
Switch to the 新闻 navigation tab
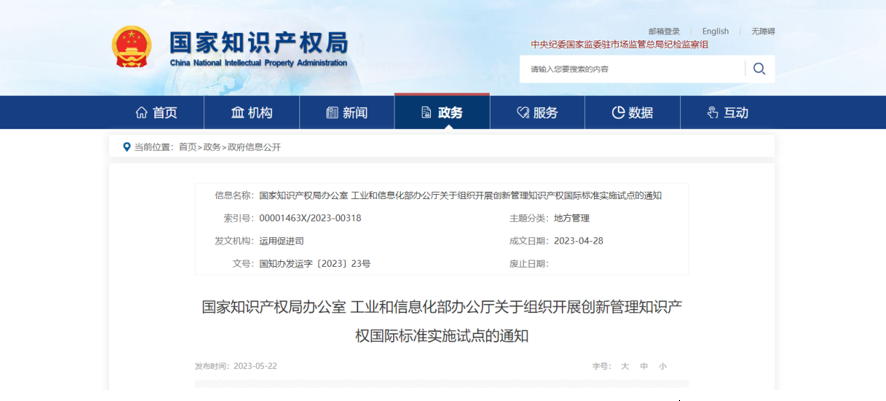347,112
